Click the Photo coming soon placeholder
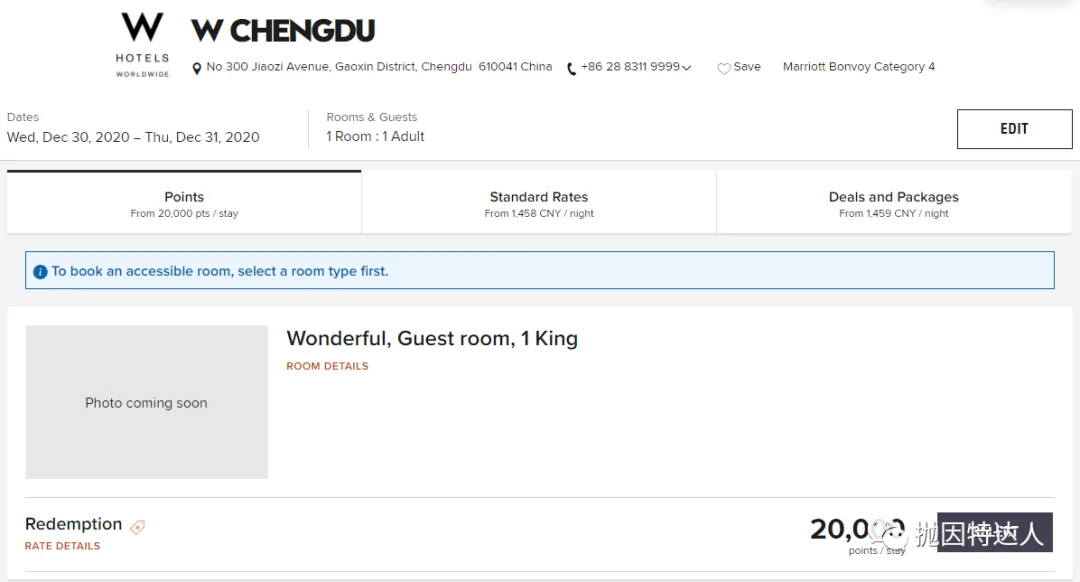Screen dimensions: 1080x582 (x=147, y=402)
